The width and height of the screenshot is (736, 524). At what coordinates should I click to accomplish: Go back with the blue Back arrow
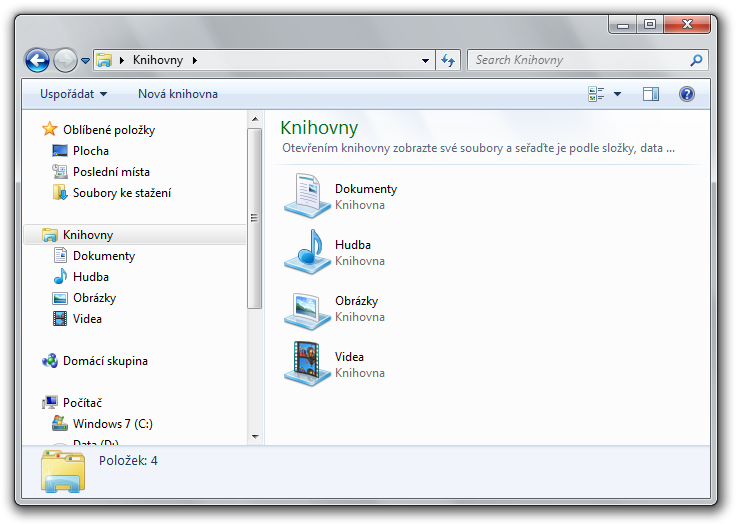[x=38, y=60]
